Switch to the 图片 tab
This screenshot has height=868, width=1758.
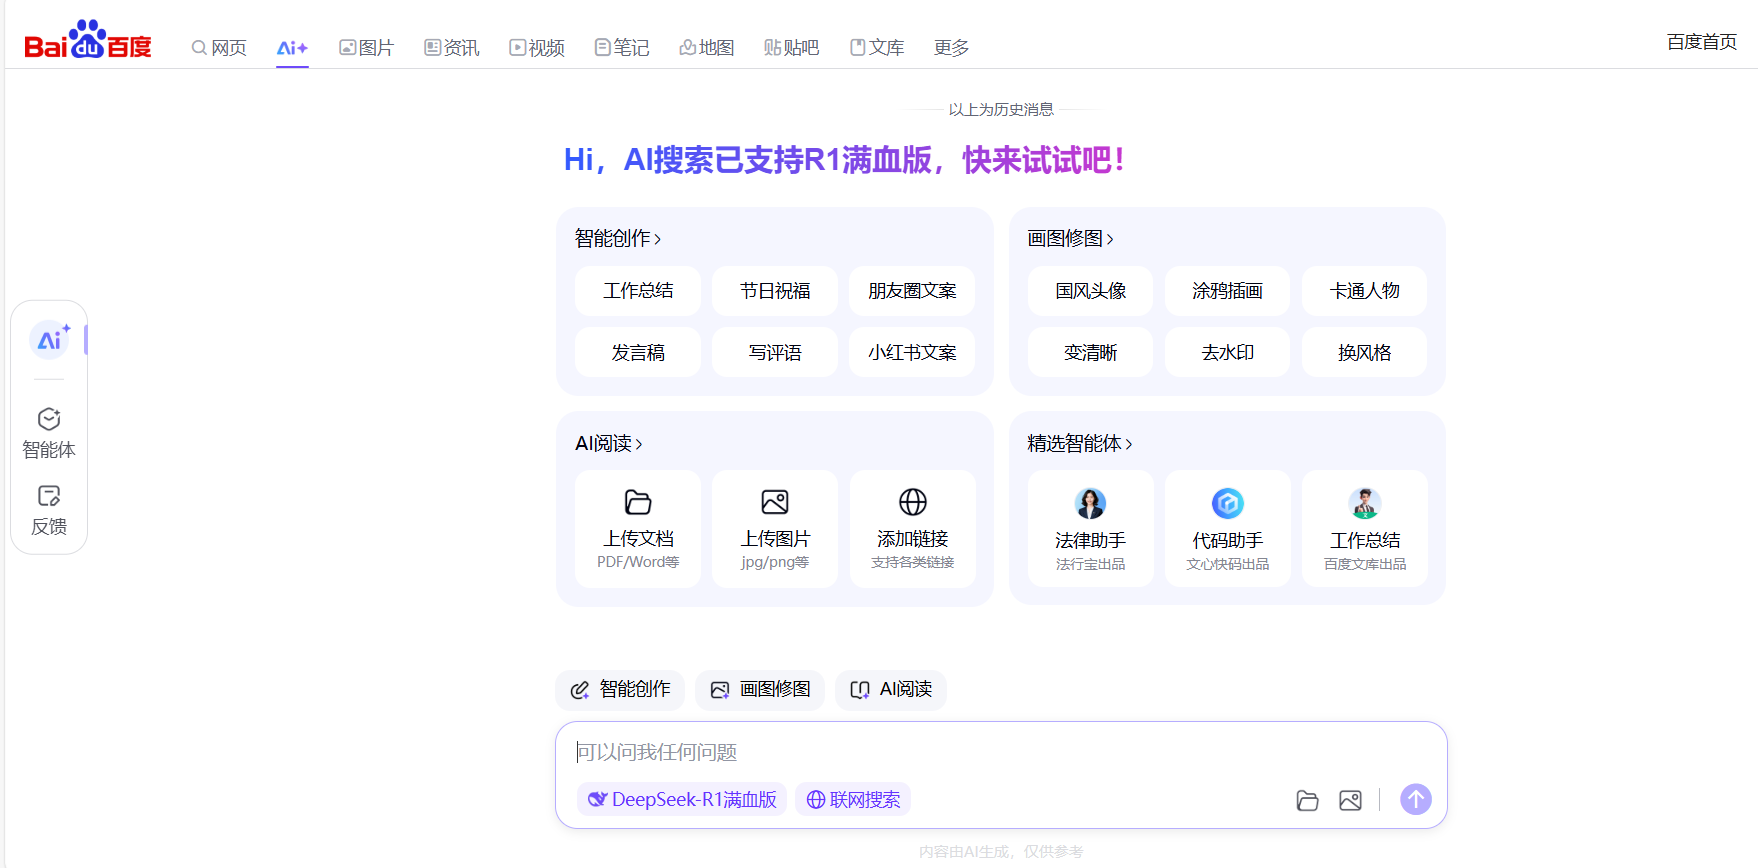pos(366,47)
